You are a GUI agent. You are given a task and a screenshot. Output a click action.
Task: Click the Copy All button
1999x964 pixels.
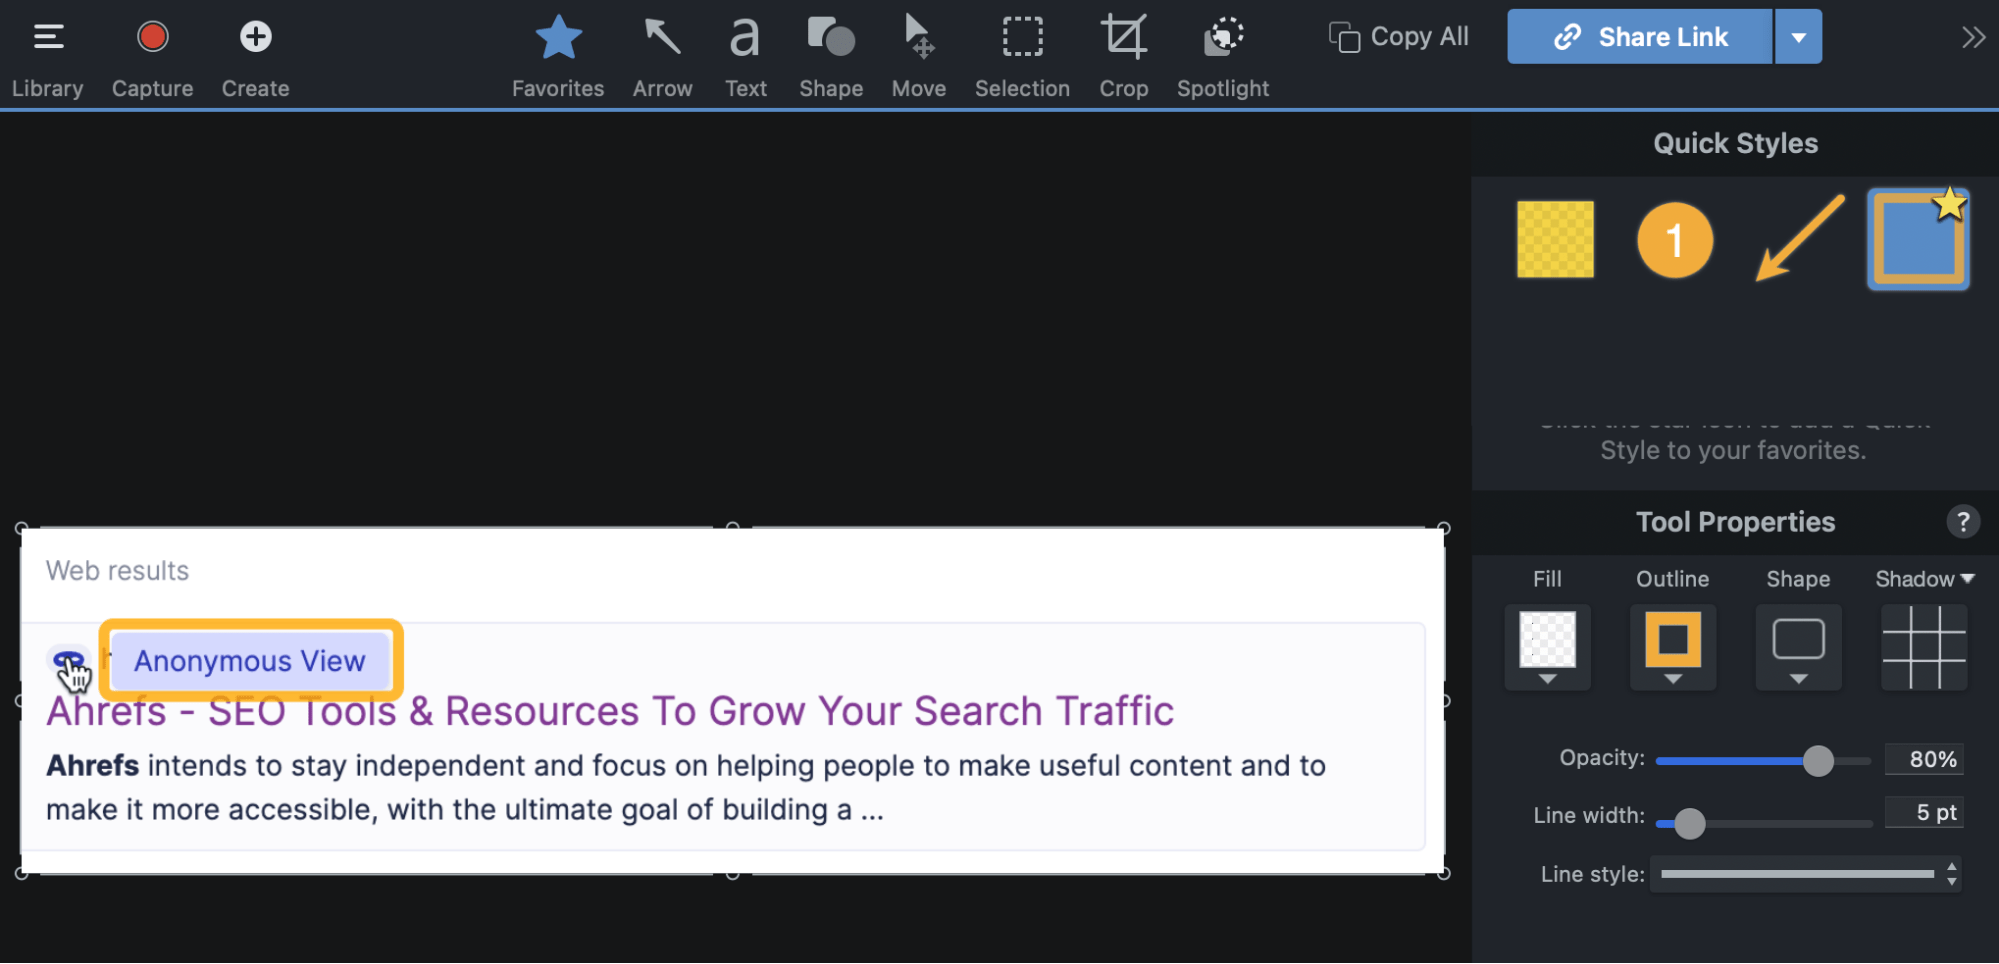tap(1399, 37)
